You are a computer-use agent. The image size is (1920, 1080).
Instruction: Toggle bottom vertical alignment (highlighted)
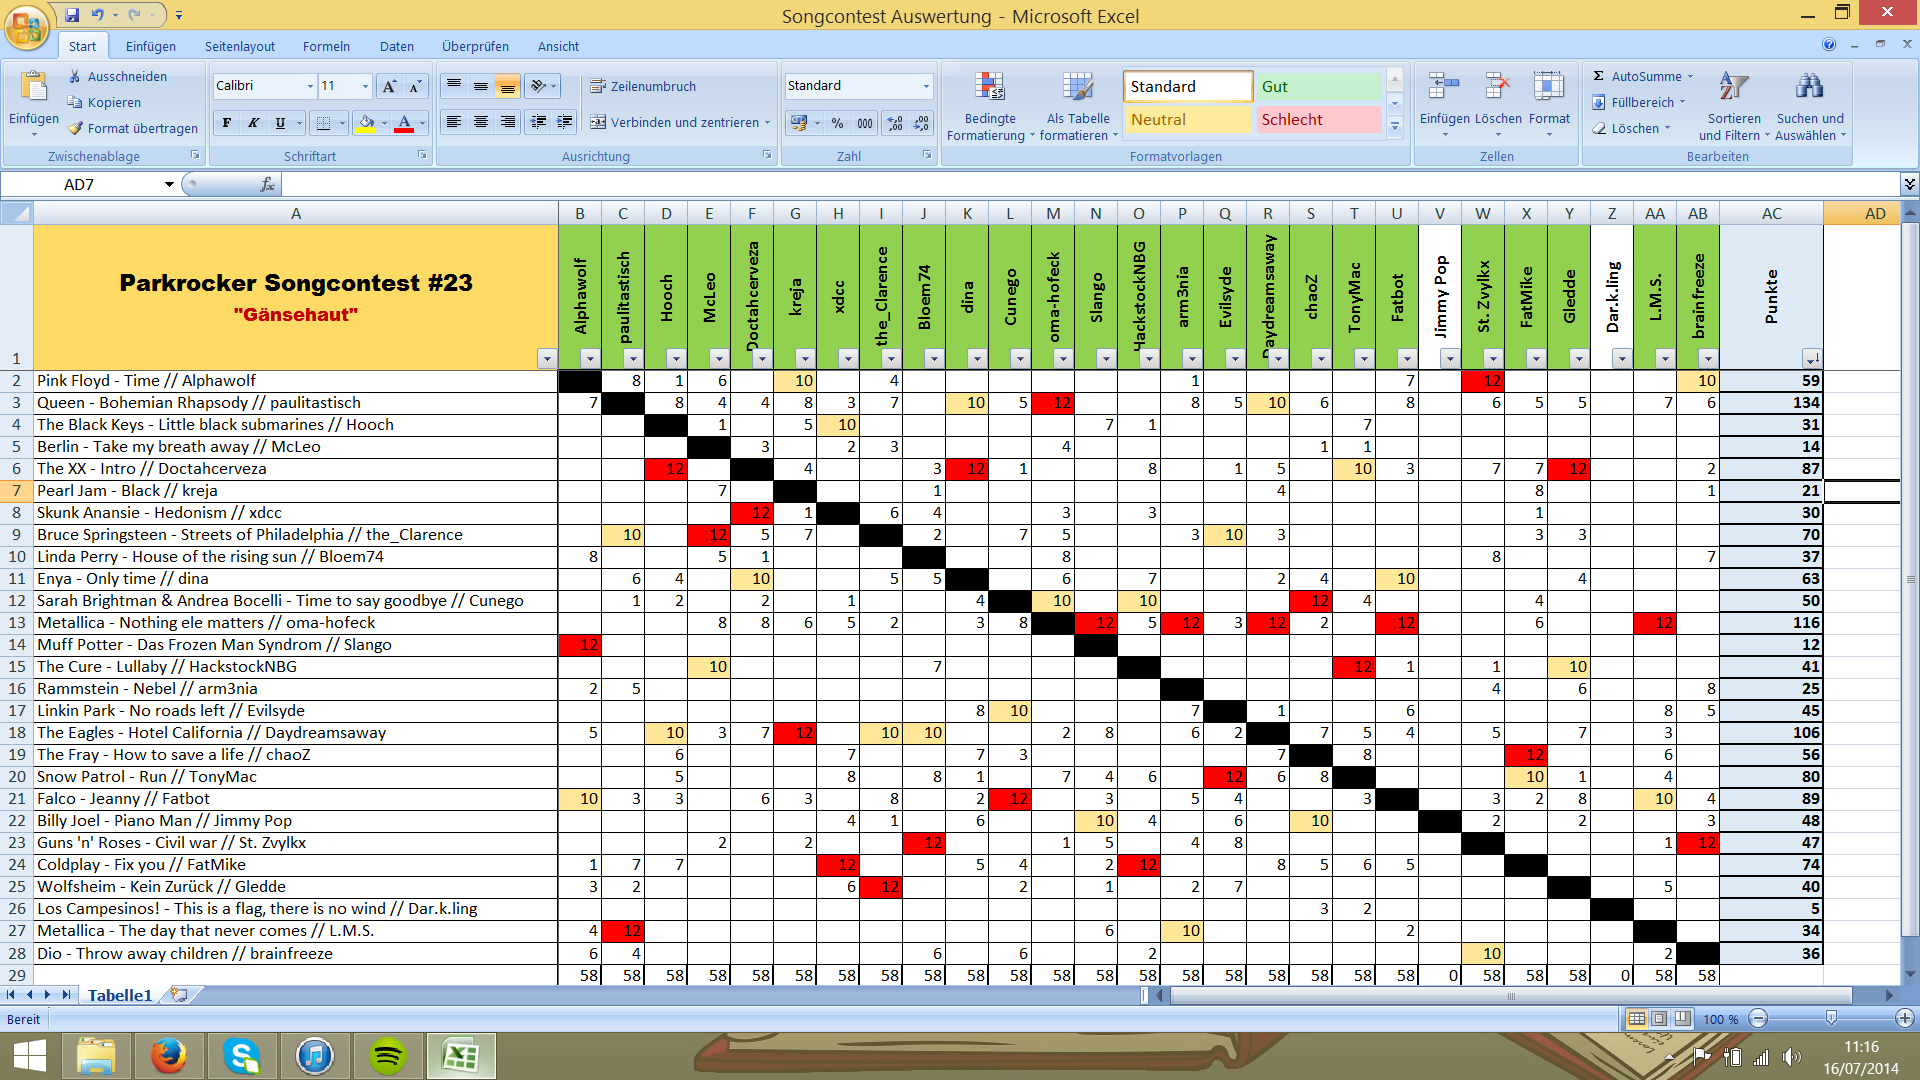tap(508, 86)
